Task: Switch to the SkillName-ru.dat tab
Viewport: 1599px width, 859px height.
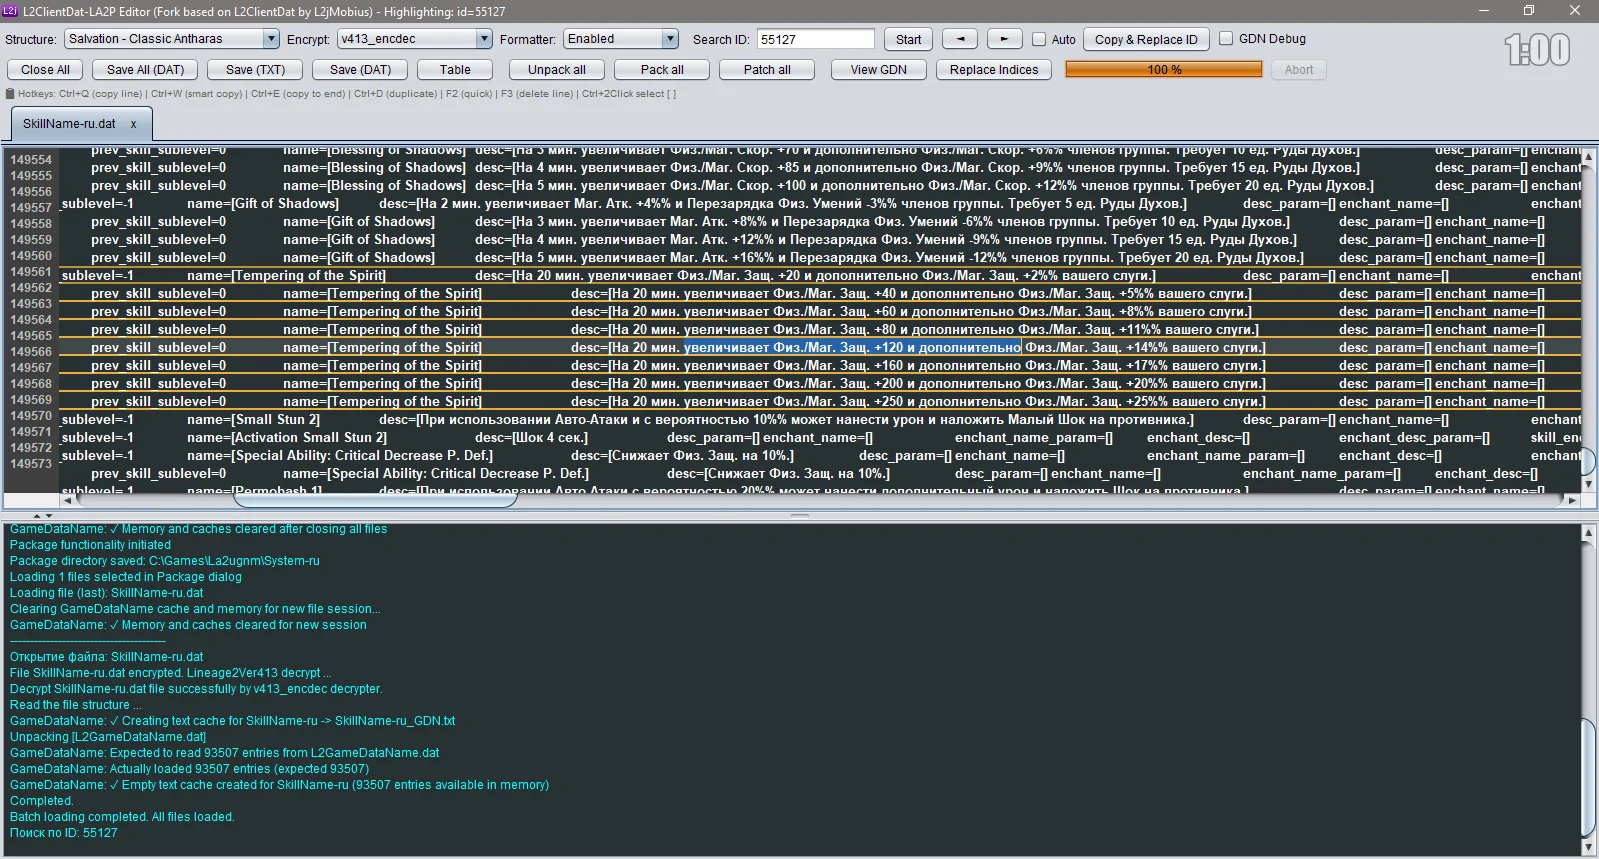Action: 69,124
